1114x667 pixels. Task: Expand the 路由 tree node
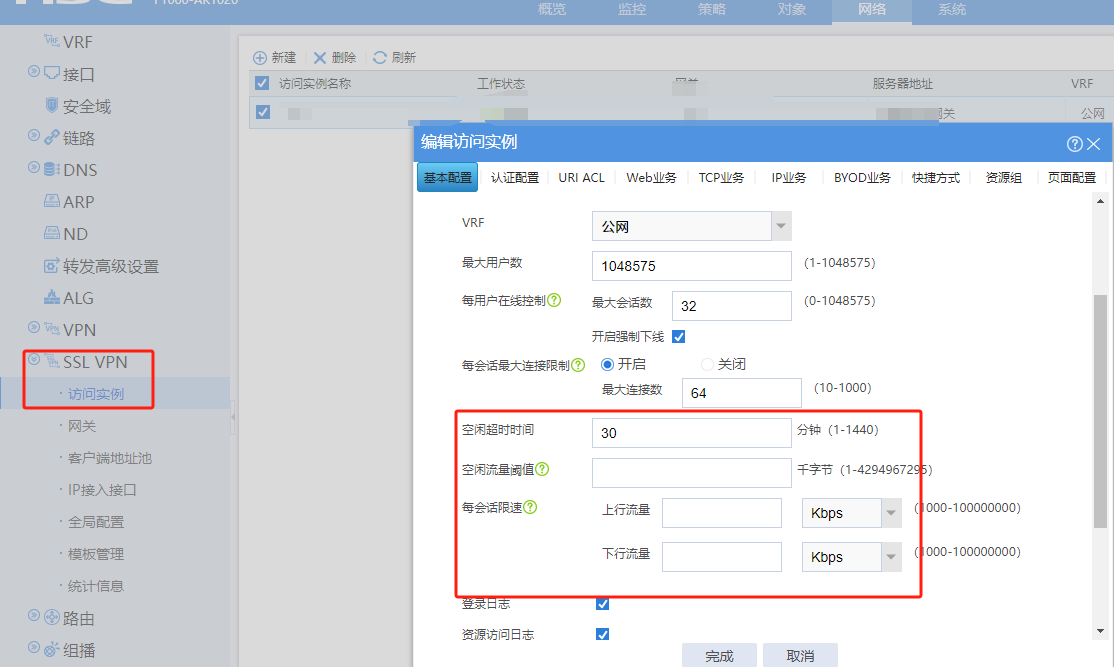click(x=33, y=615)
